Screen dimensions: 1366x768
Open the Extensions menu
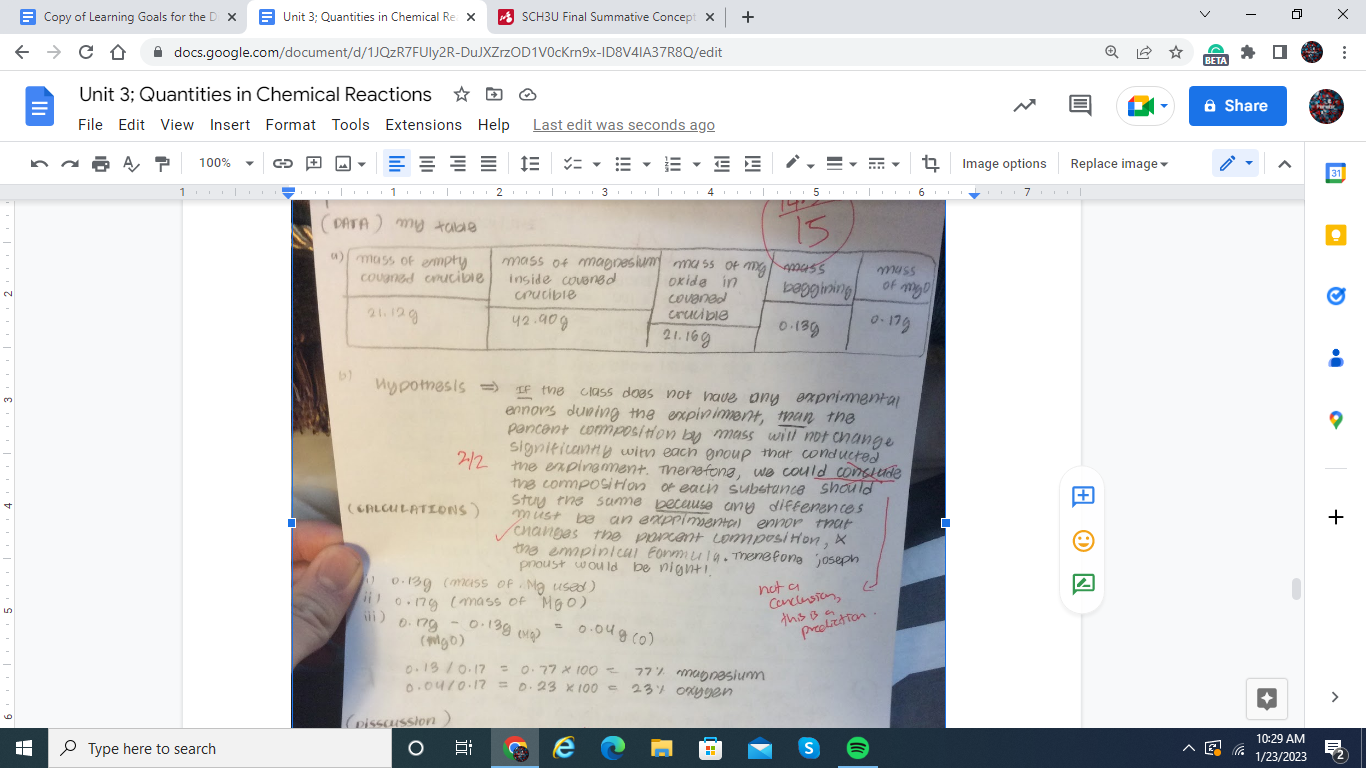coord(424,125)
